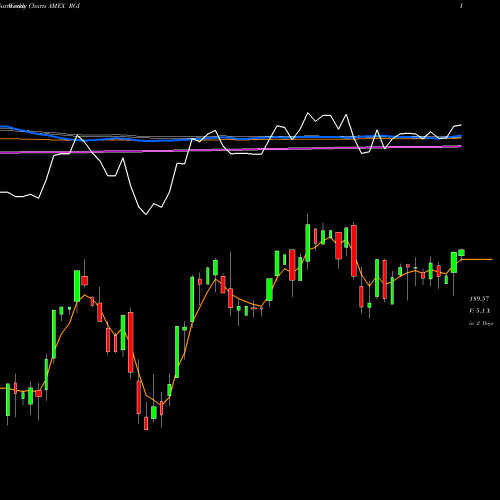Click the 'V: 5.1 X' volume label
The image size is (500, 500).
click(x=480, y=311)
